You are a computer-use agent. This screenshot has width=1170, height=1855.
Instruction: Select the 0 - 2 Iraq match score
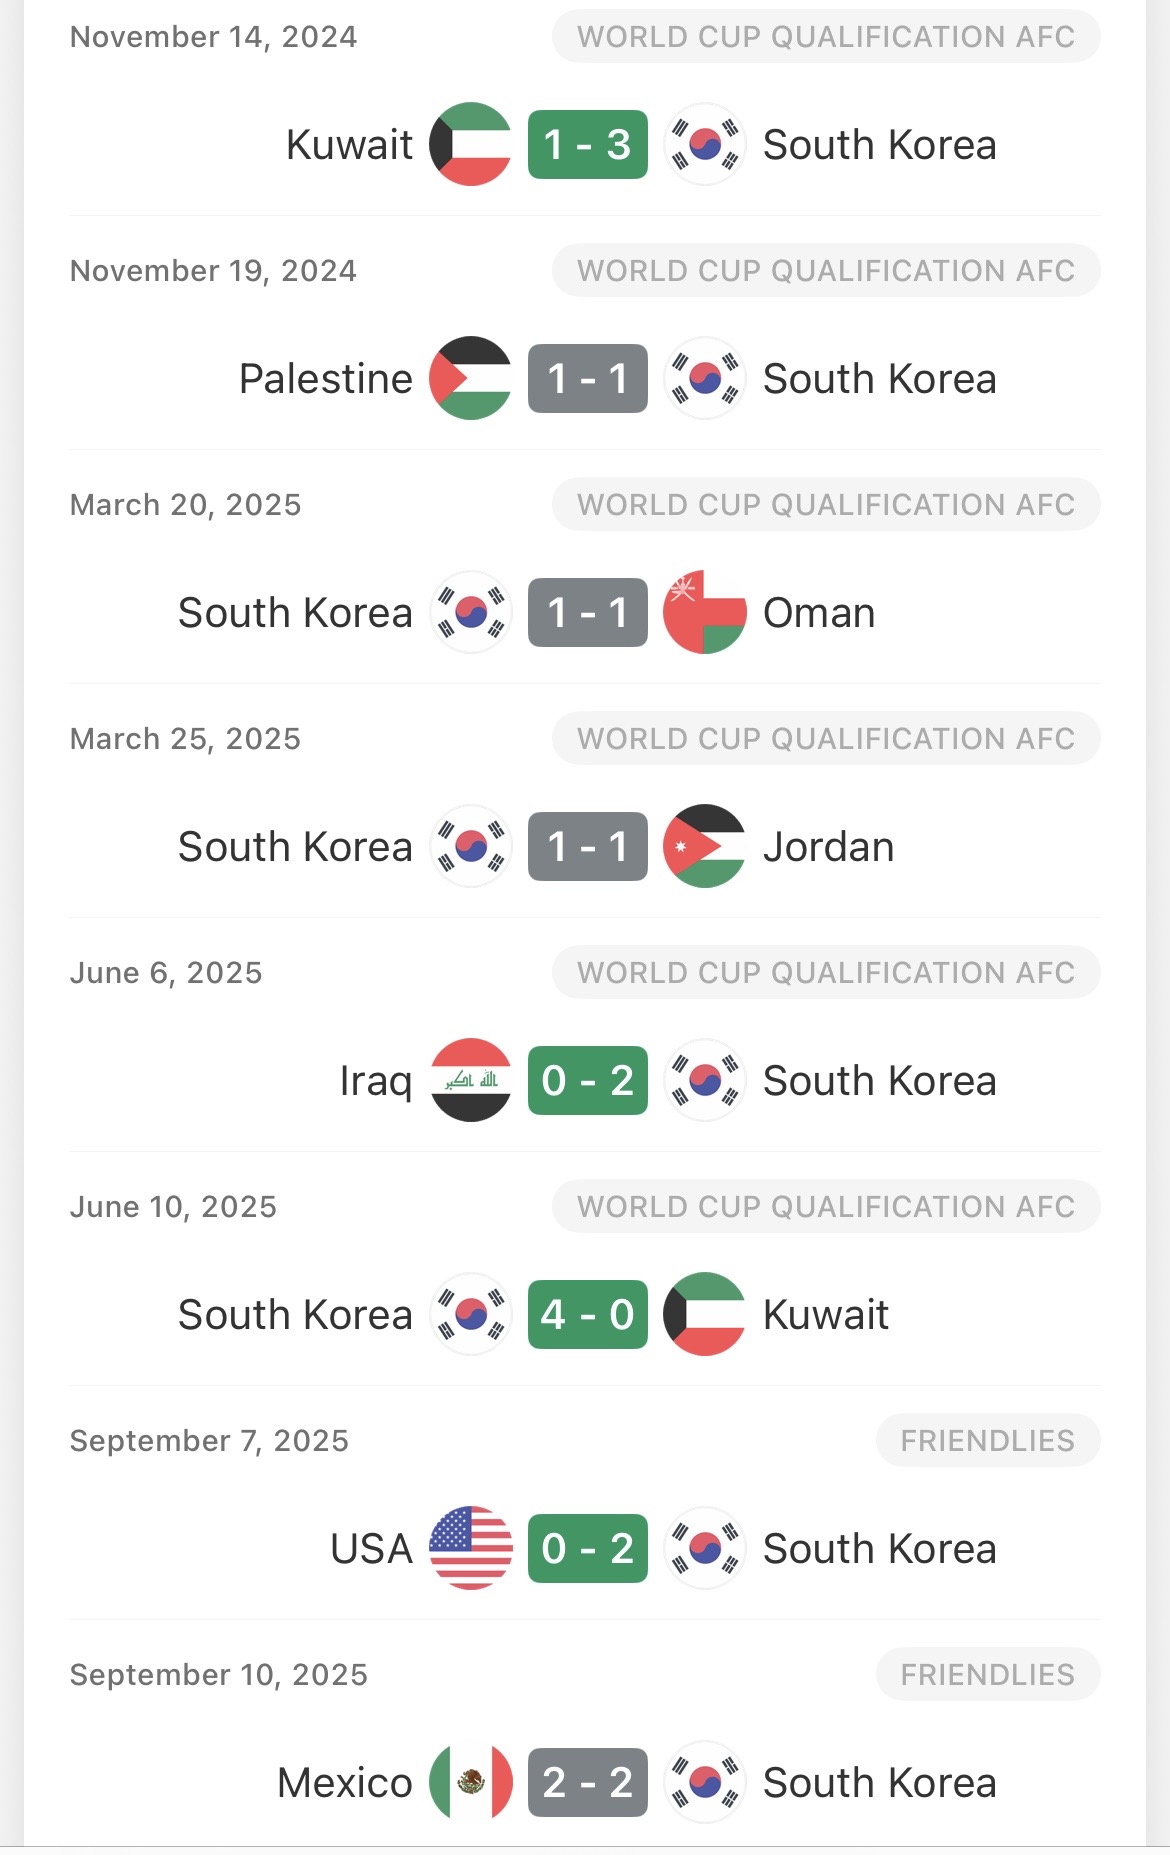587,1081
